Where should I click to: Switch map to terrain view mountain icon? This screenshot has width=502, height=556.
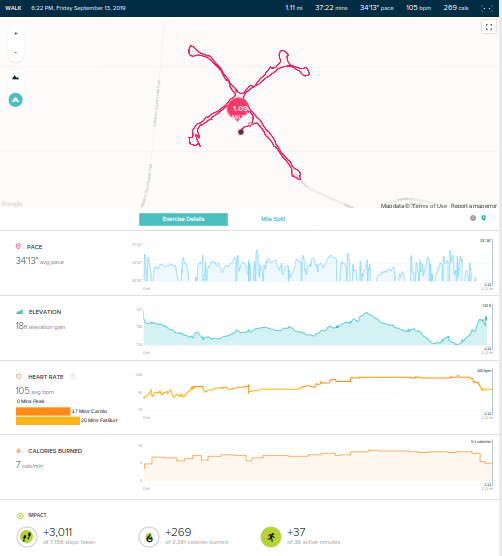pyautogui.click(x=16, y=77)
